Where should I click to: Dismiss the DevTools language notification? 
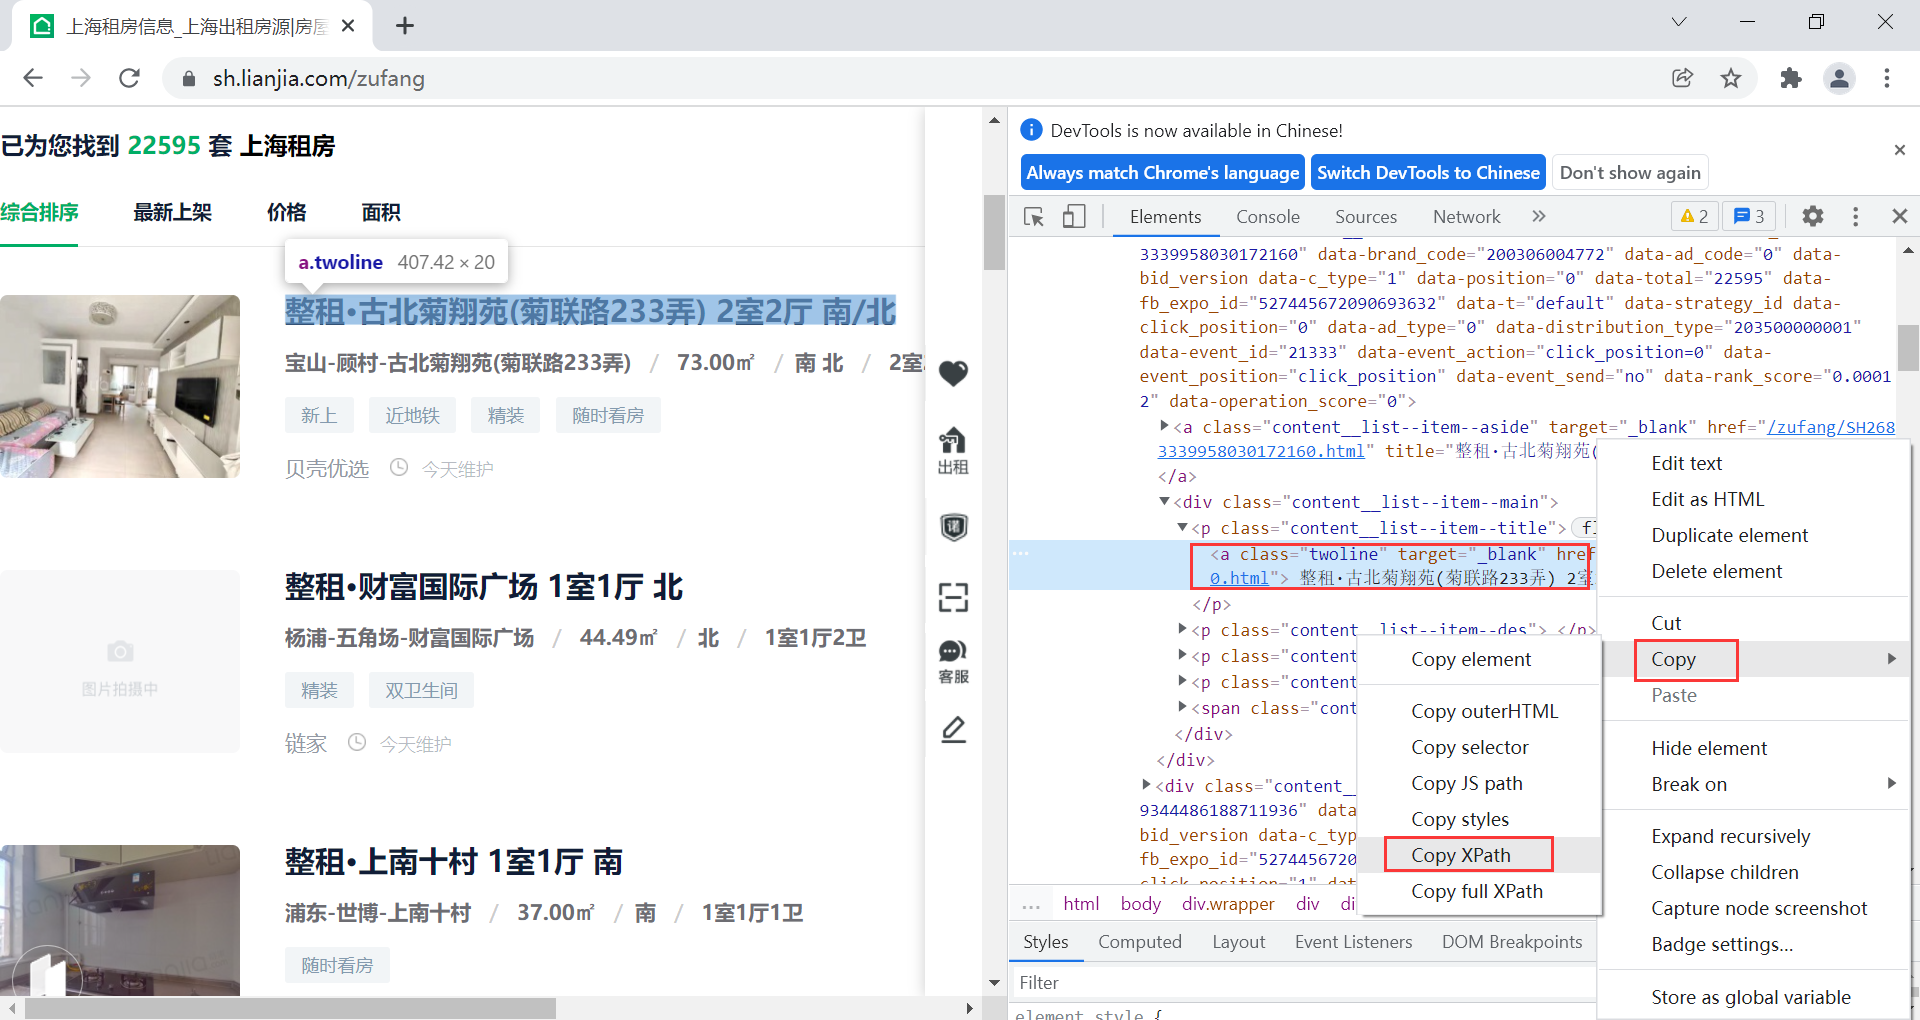pyautogui.click(x=1899, y=150)
